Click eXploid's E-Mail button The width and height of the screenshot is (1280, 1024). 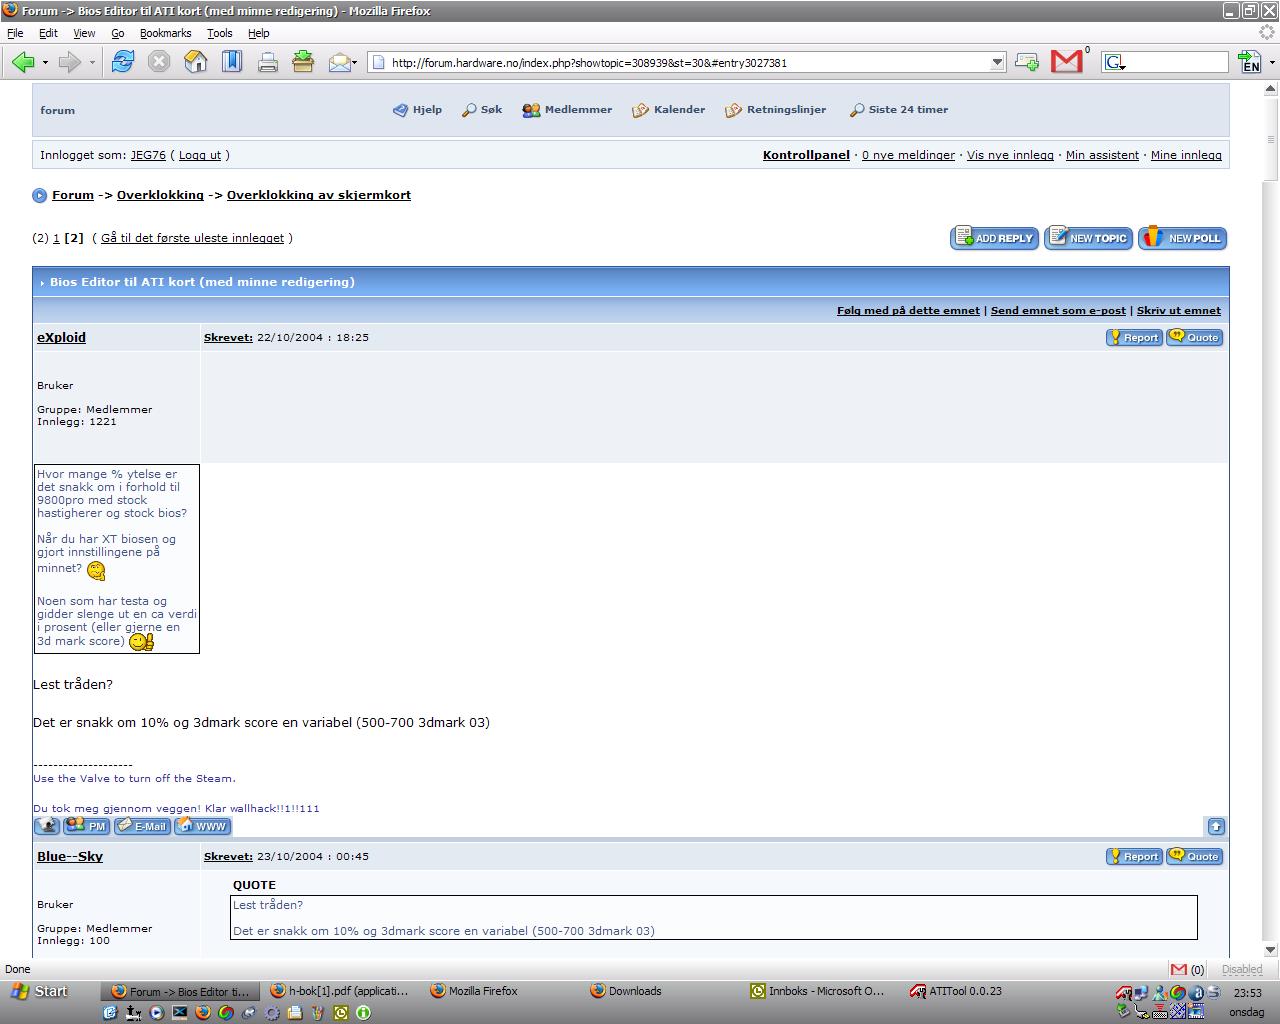pos(142,826)
